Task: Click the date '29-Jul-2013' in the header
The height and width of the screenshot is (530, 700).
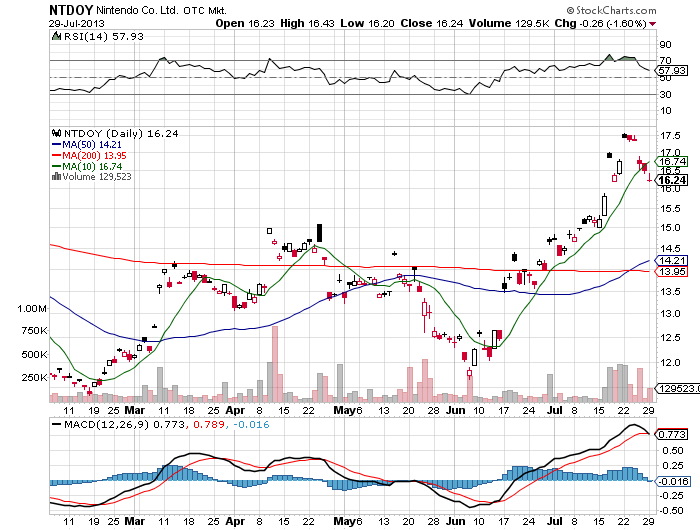Action: (x=77, y=23)
